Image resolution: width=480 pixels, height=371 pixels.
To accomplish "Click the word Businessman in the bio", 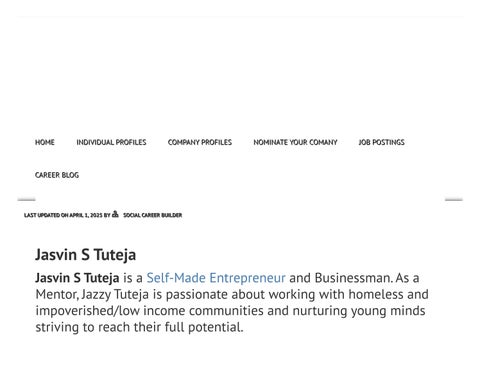I will [353, 278].
